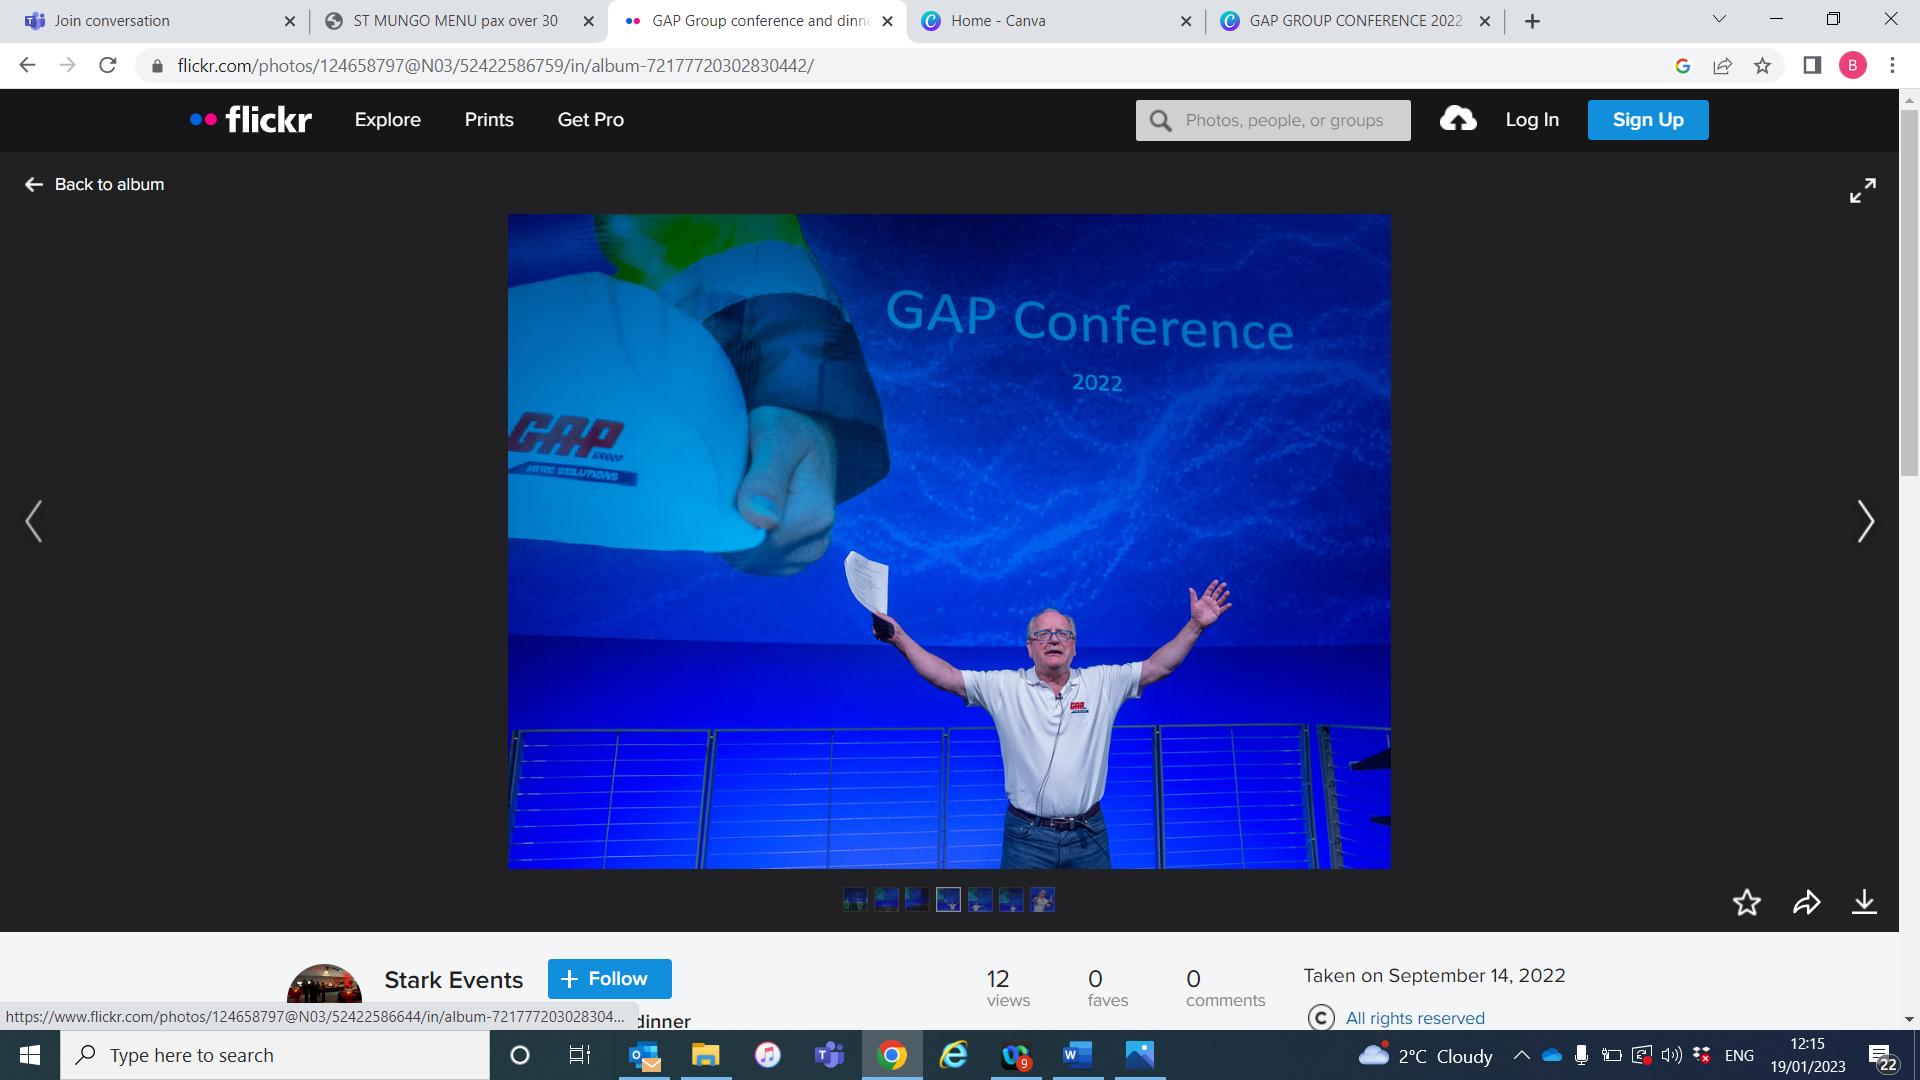Open the Explore menu item

tap(387, 120)
